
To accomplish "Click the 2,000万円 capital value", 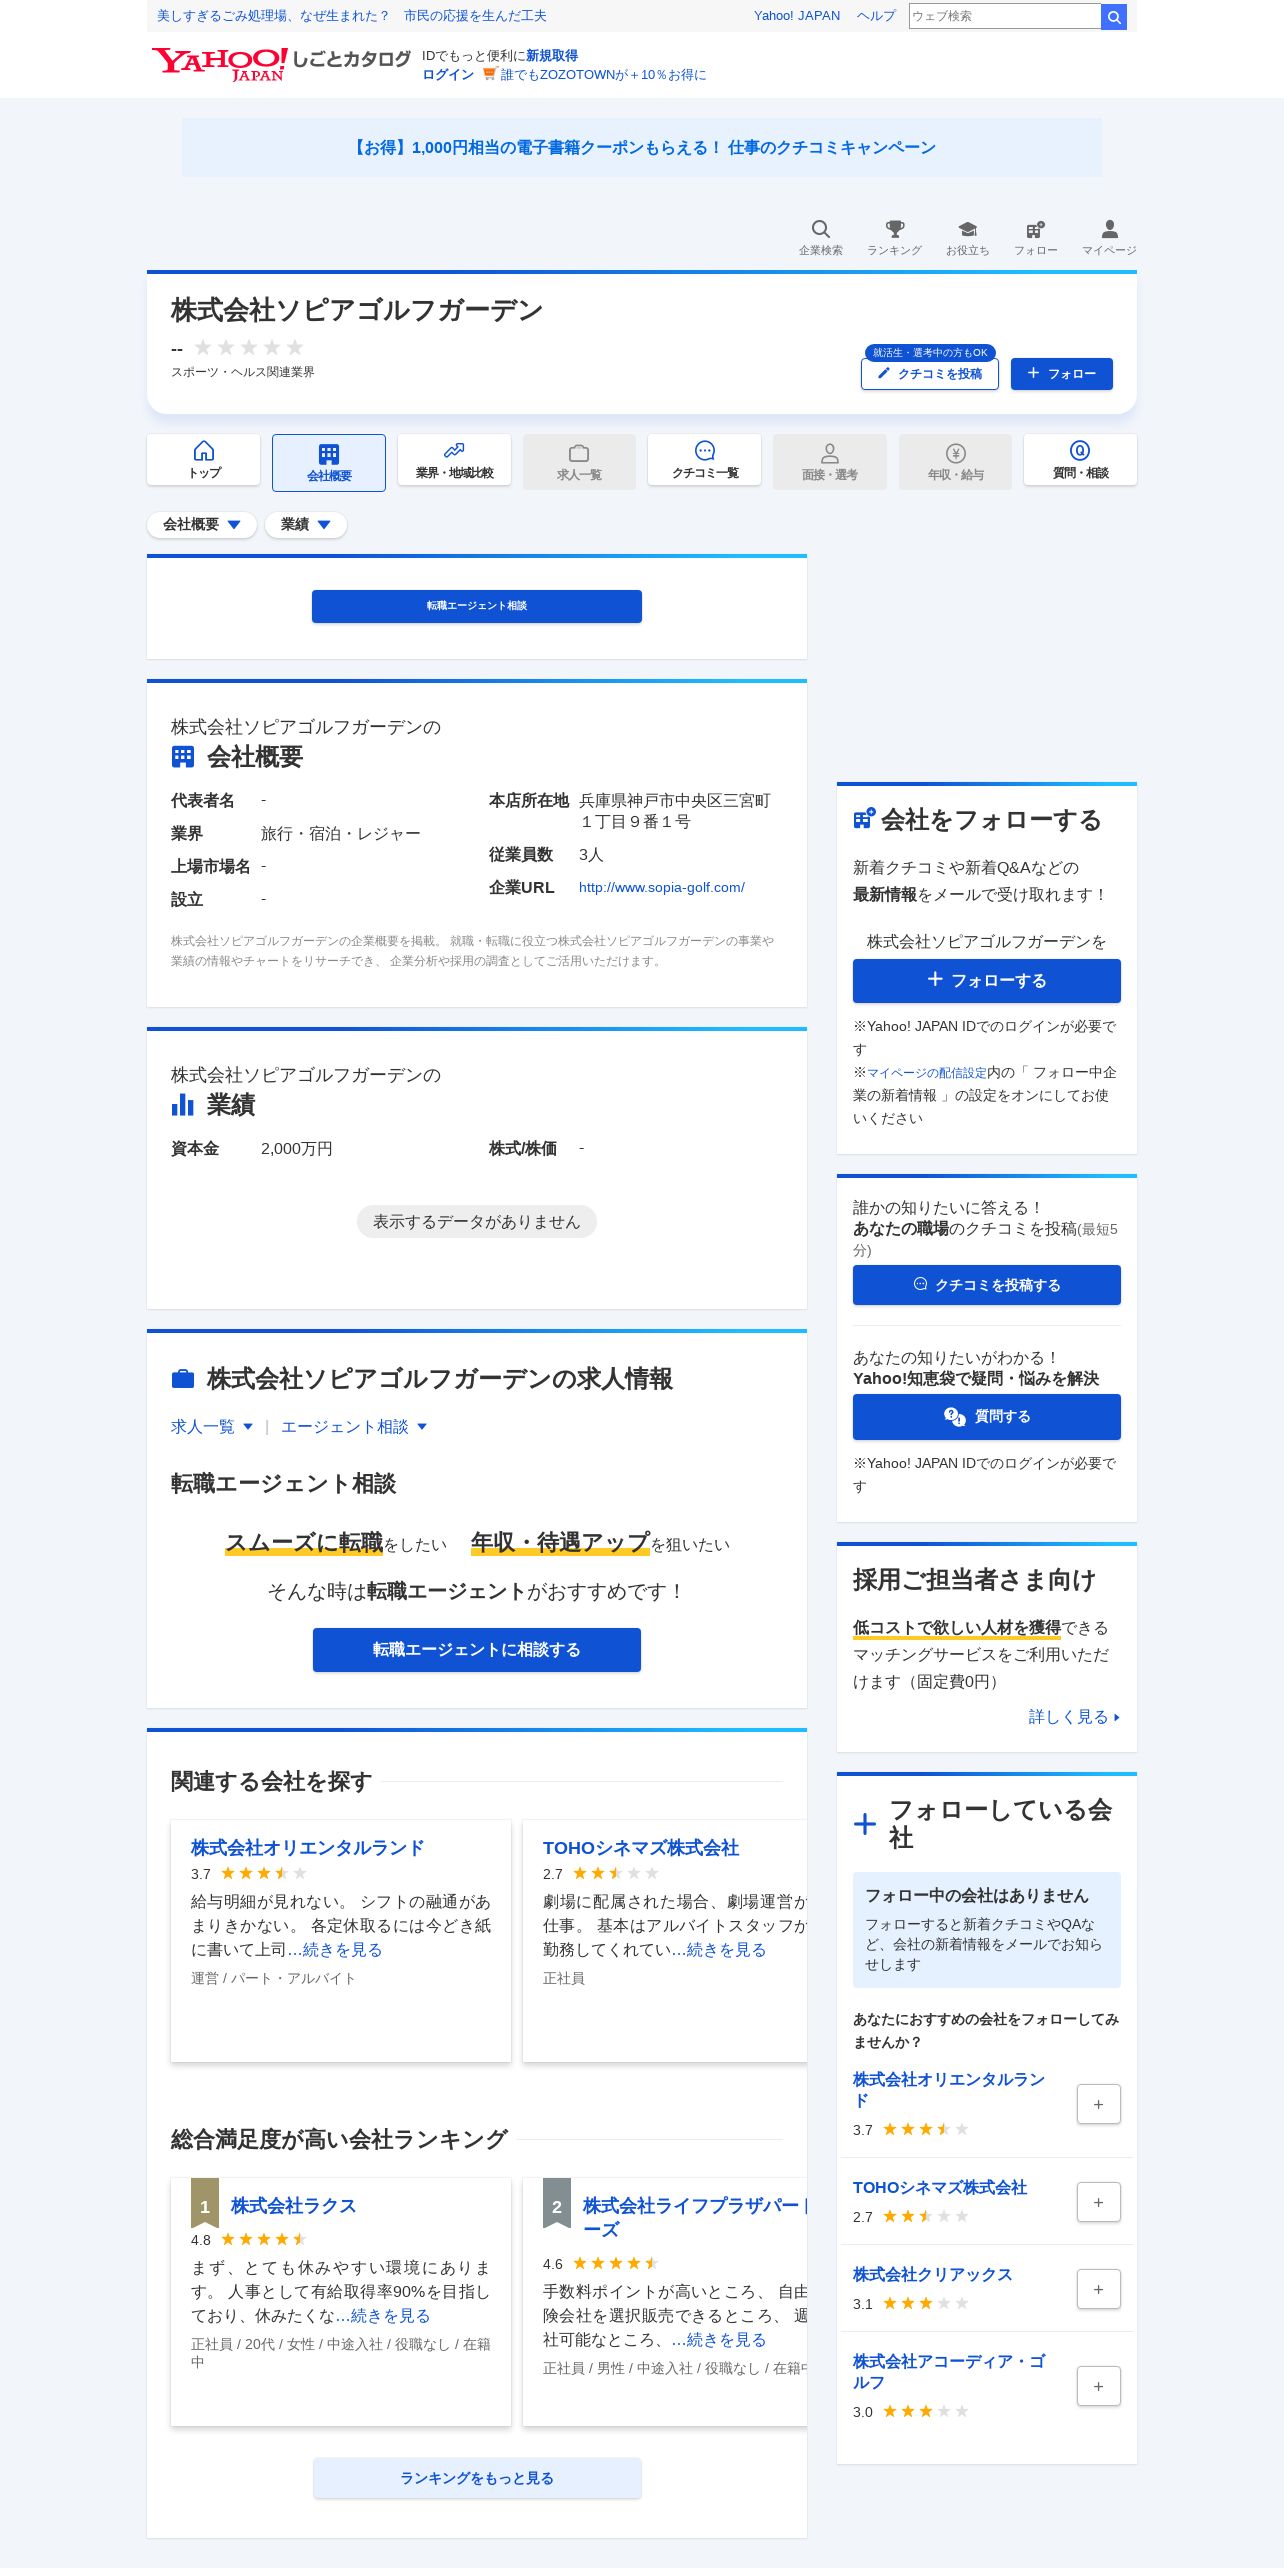I will [297, 1149].
